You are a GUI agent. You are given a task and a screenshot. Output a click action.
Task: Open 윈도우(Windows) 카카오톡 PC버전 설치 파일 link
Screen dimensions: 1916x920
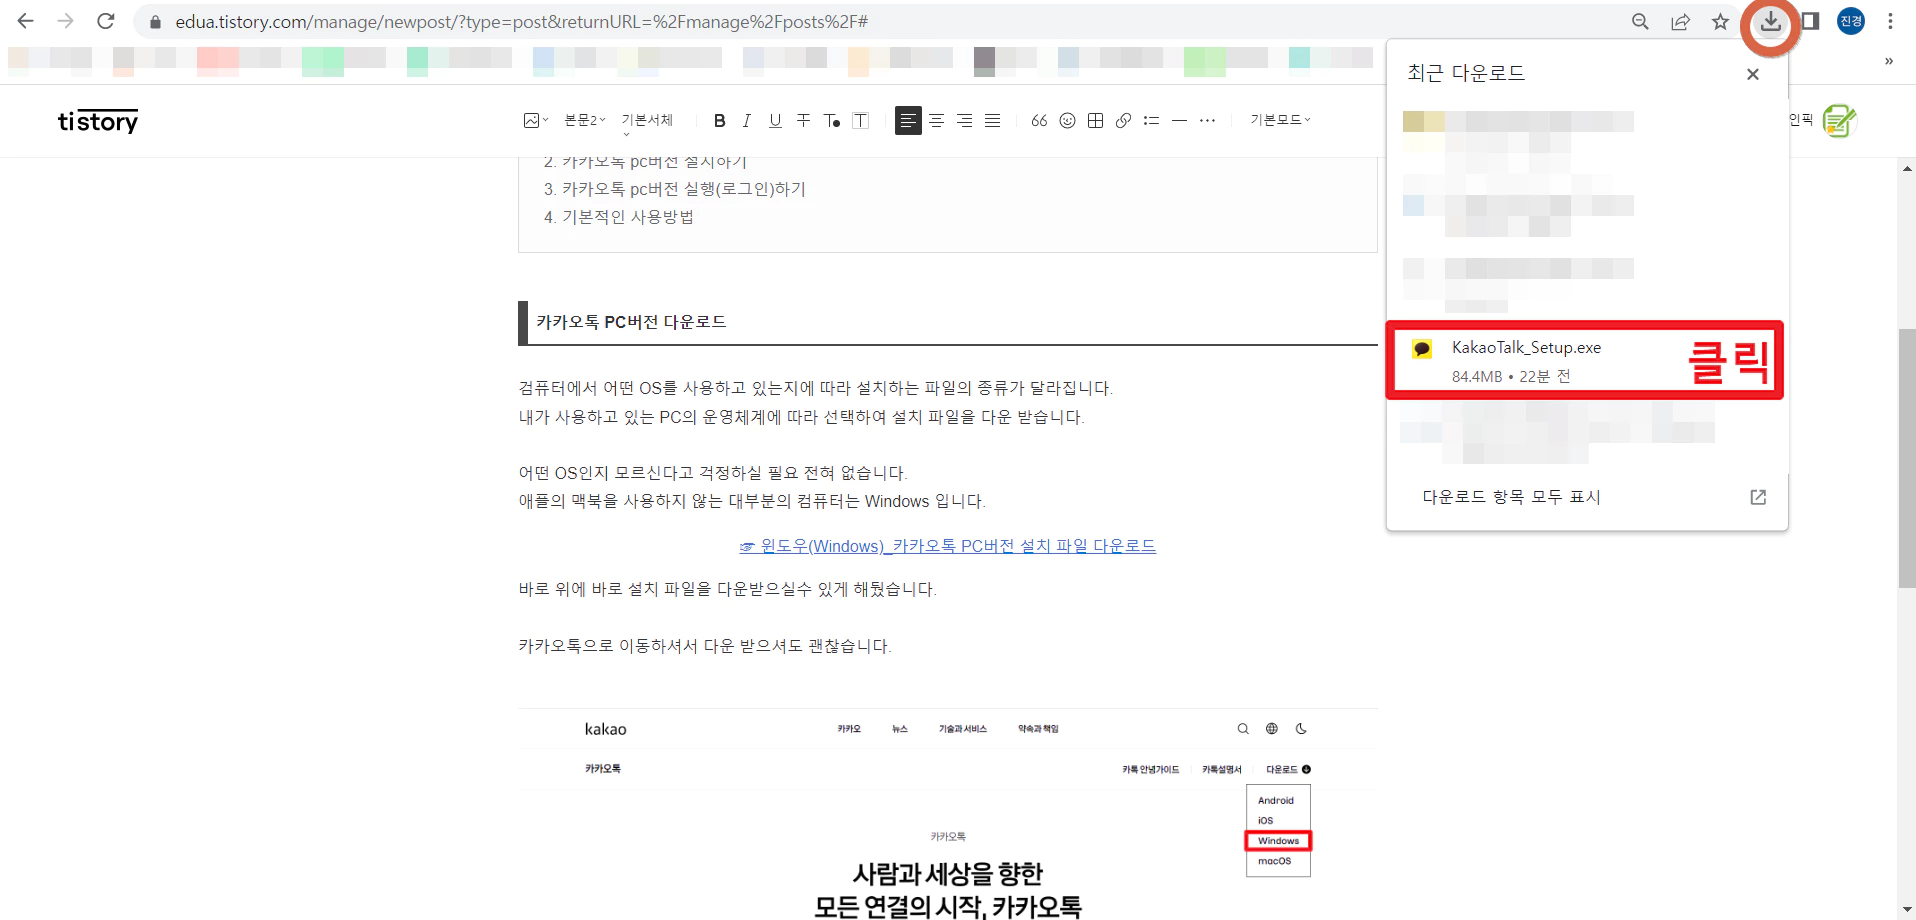[x=947, y=546]
